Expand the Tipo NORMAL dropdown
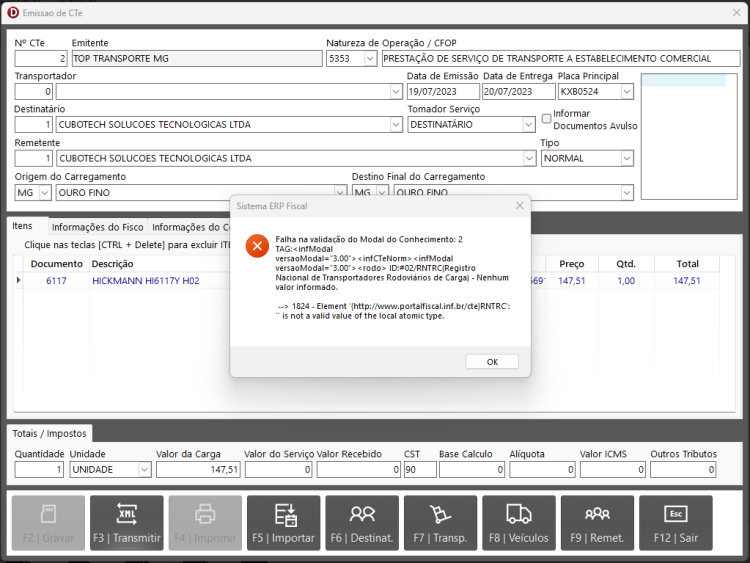Screen dimensions: 750x563 (627, 158)
